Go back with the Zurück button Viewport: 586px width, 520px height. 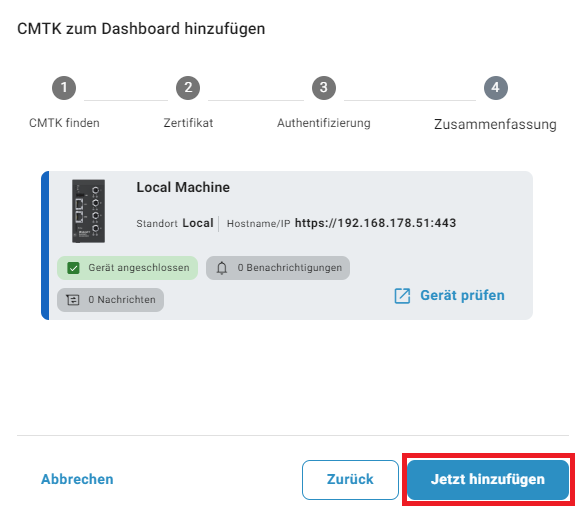[350, 480]
